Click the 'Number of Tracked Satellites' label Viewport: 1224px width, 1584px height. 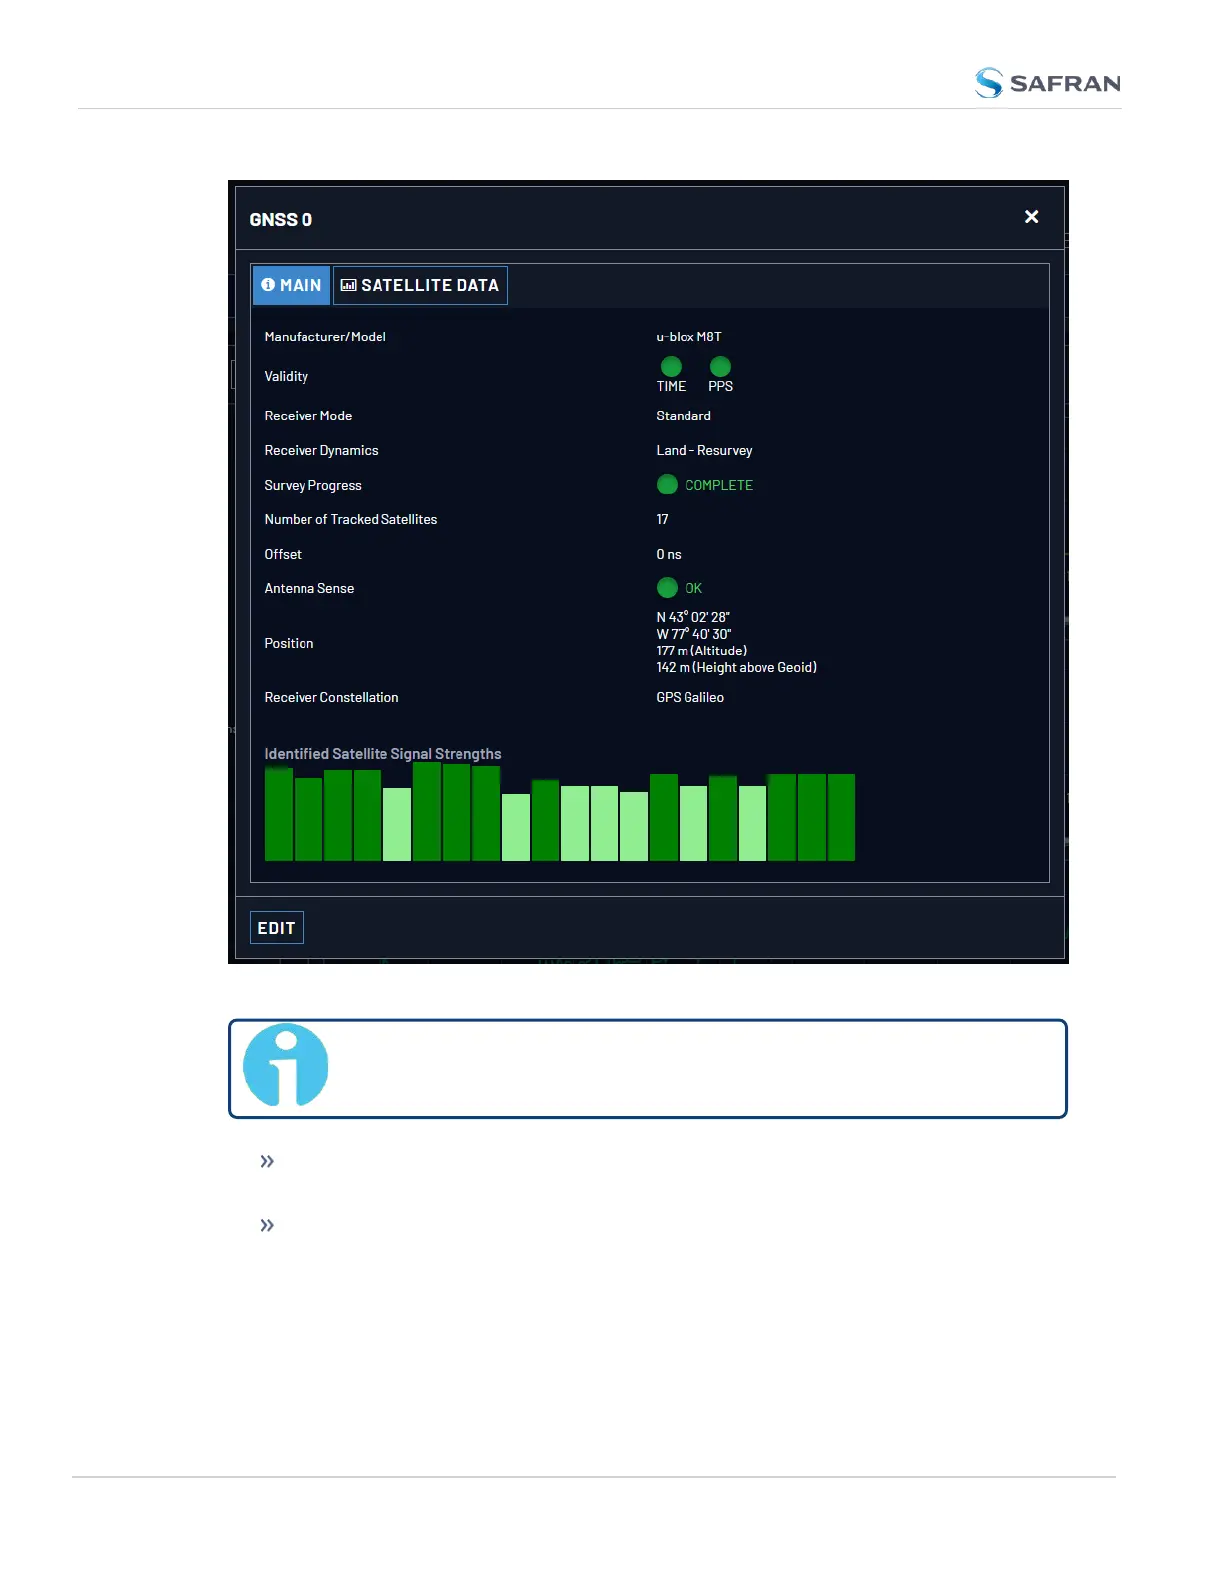351,520
